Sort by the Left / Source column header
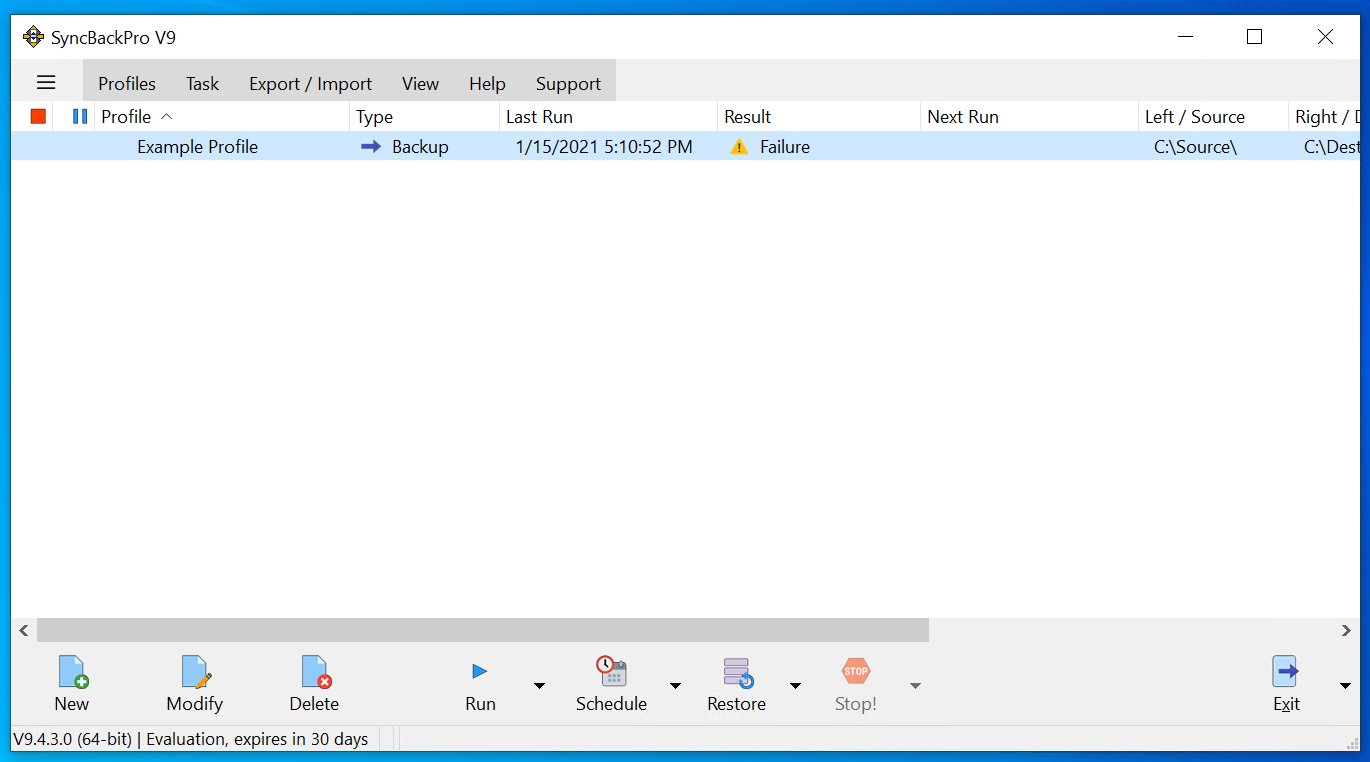This screenshot has height=762, width=1370. [1213, 117]
